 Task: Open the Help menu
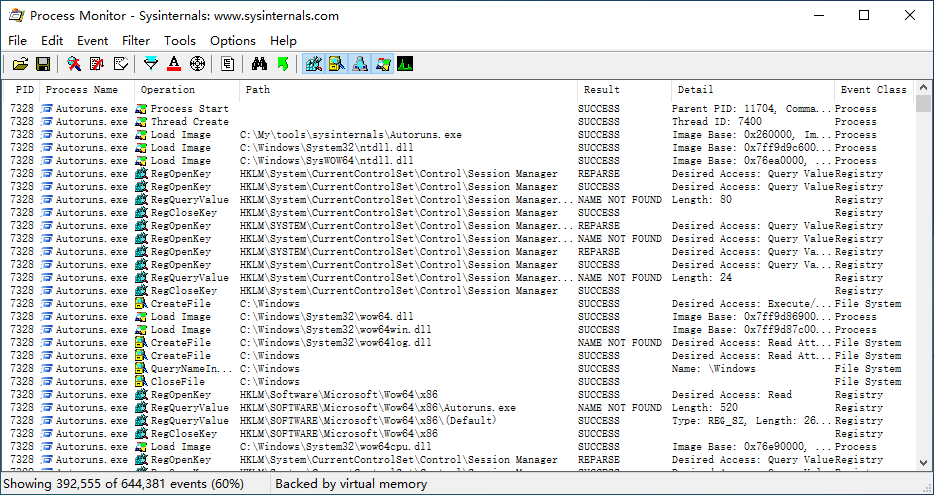tap(283, 41)
